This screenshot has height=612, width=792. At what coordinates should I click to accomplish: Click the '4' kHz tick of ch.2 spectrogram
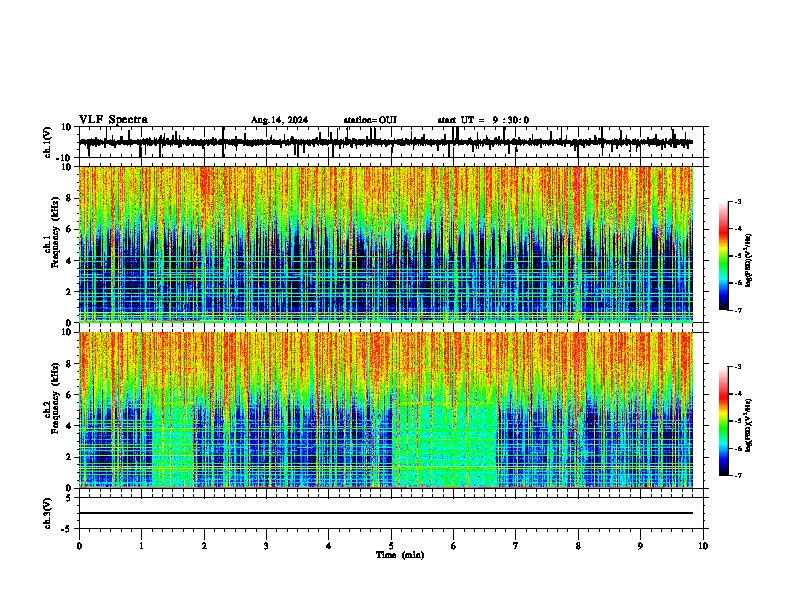pyautogui.click(x=69, y=426)
